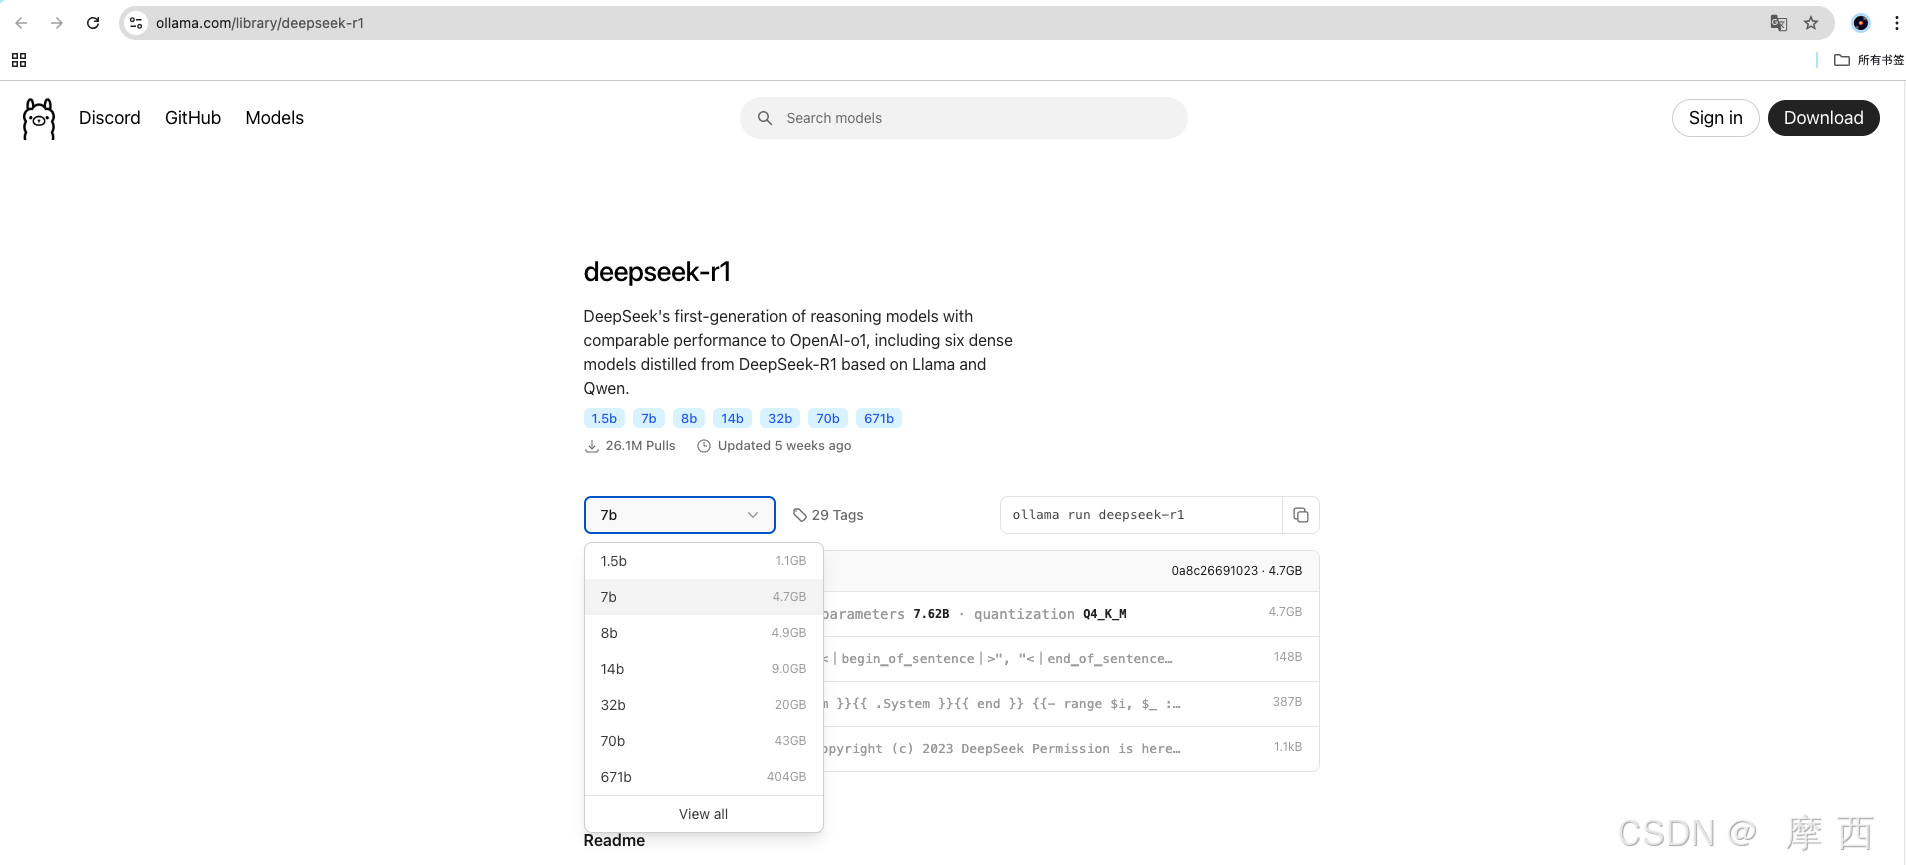Click the 7b blue tag badge
This screenshot has width=1906, height=865.
pyautogui.click(x=649, y=419)
